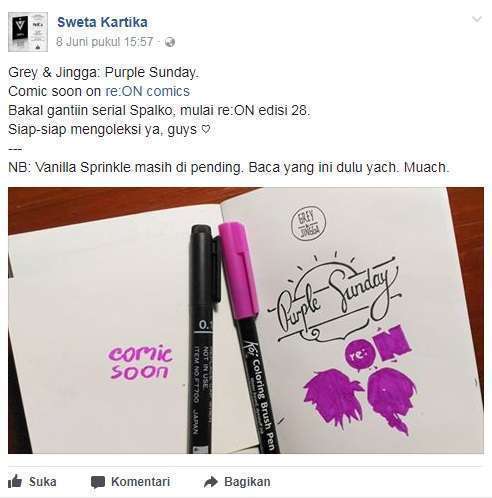
Task: Click the black fineliner pen in photo
Action: point(203,338)
